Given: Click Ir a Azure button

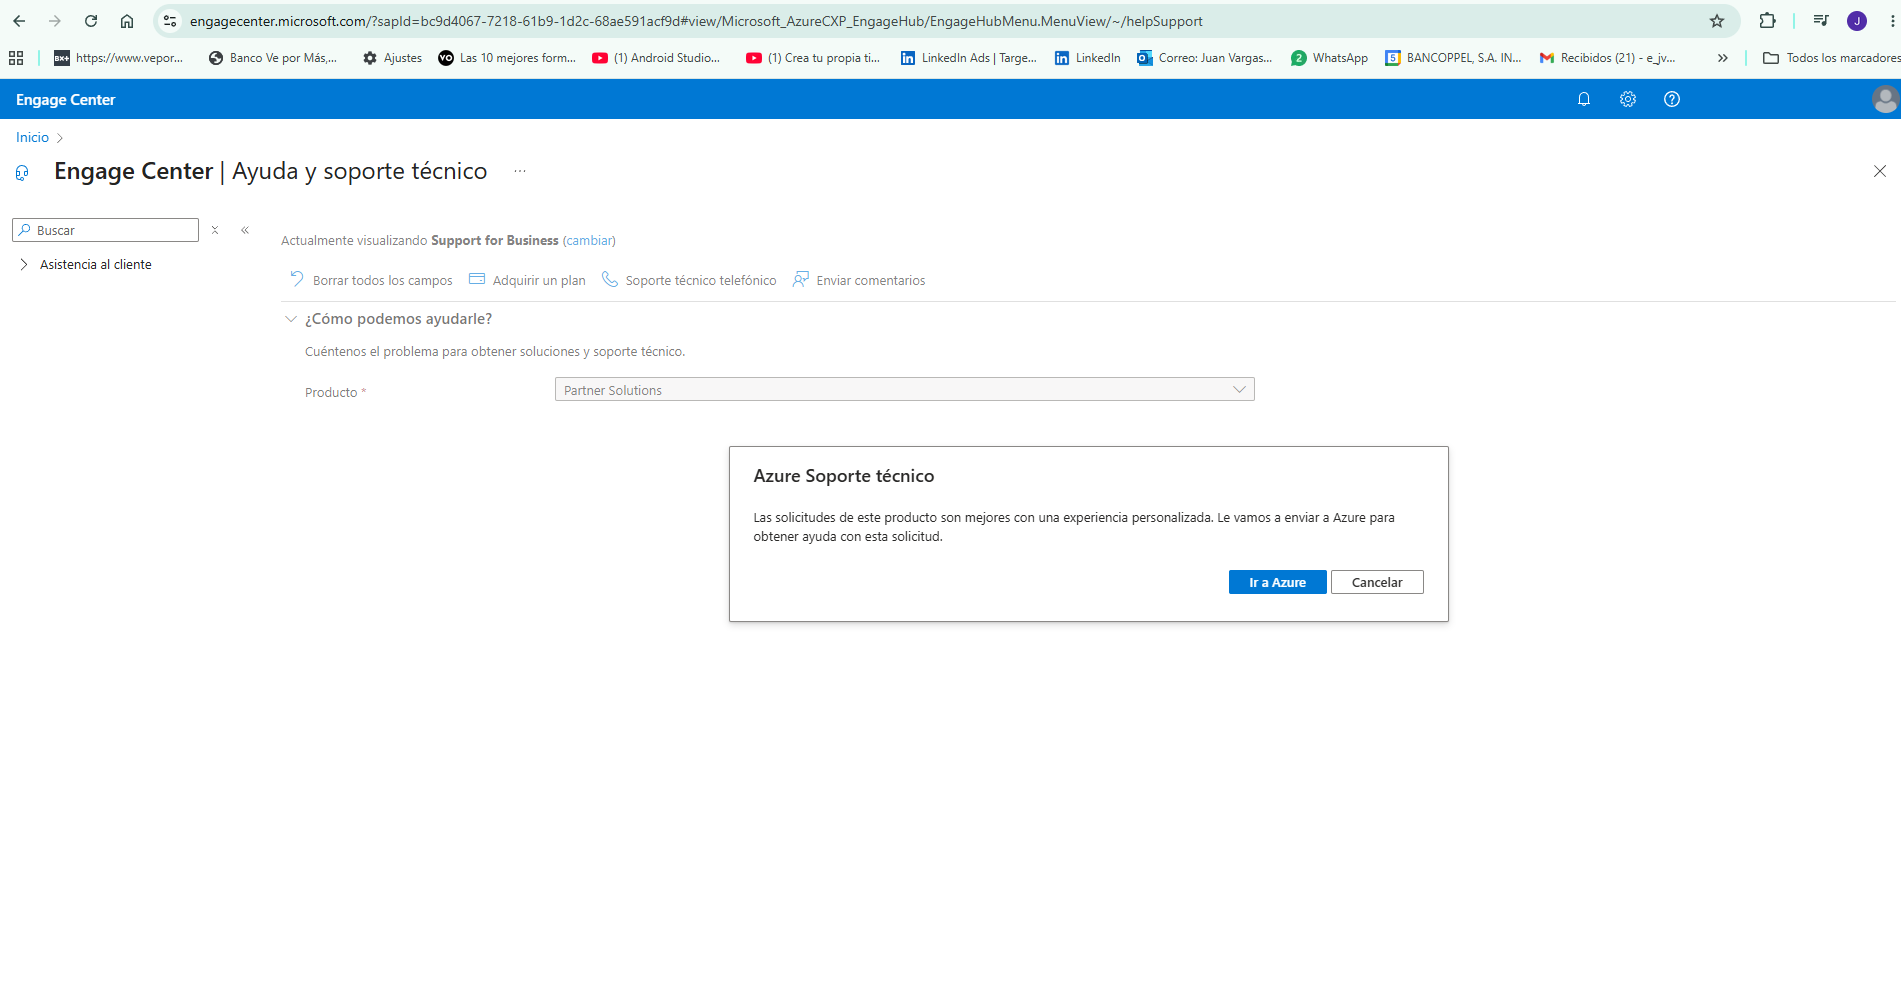Looking at the screenshot, I should (x=1277, y=582).
